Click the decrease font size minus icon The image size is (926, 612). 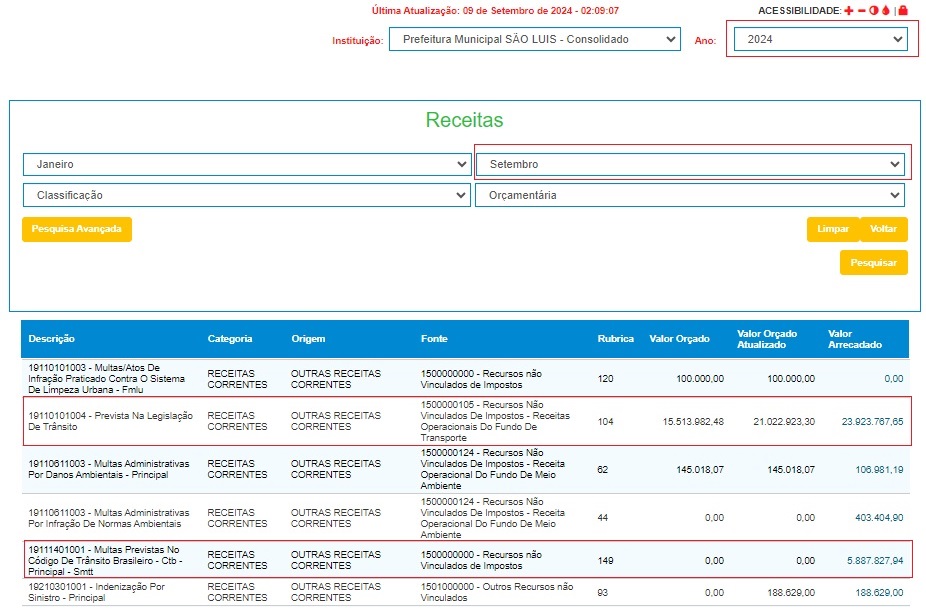[x=861, y=10]
